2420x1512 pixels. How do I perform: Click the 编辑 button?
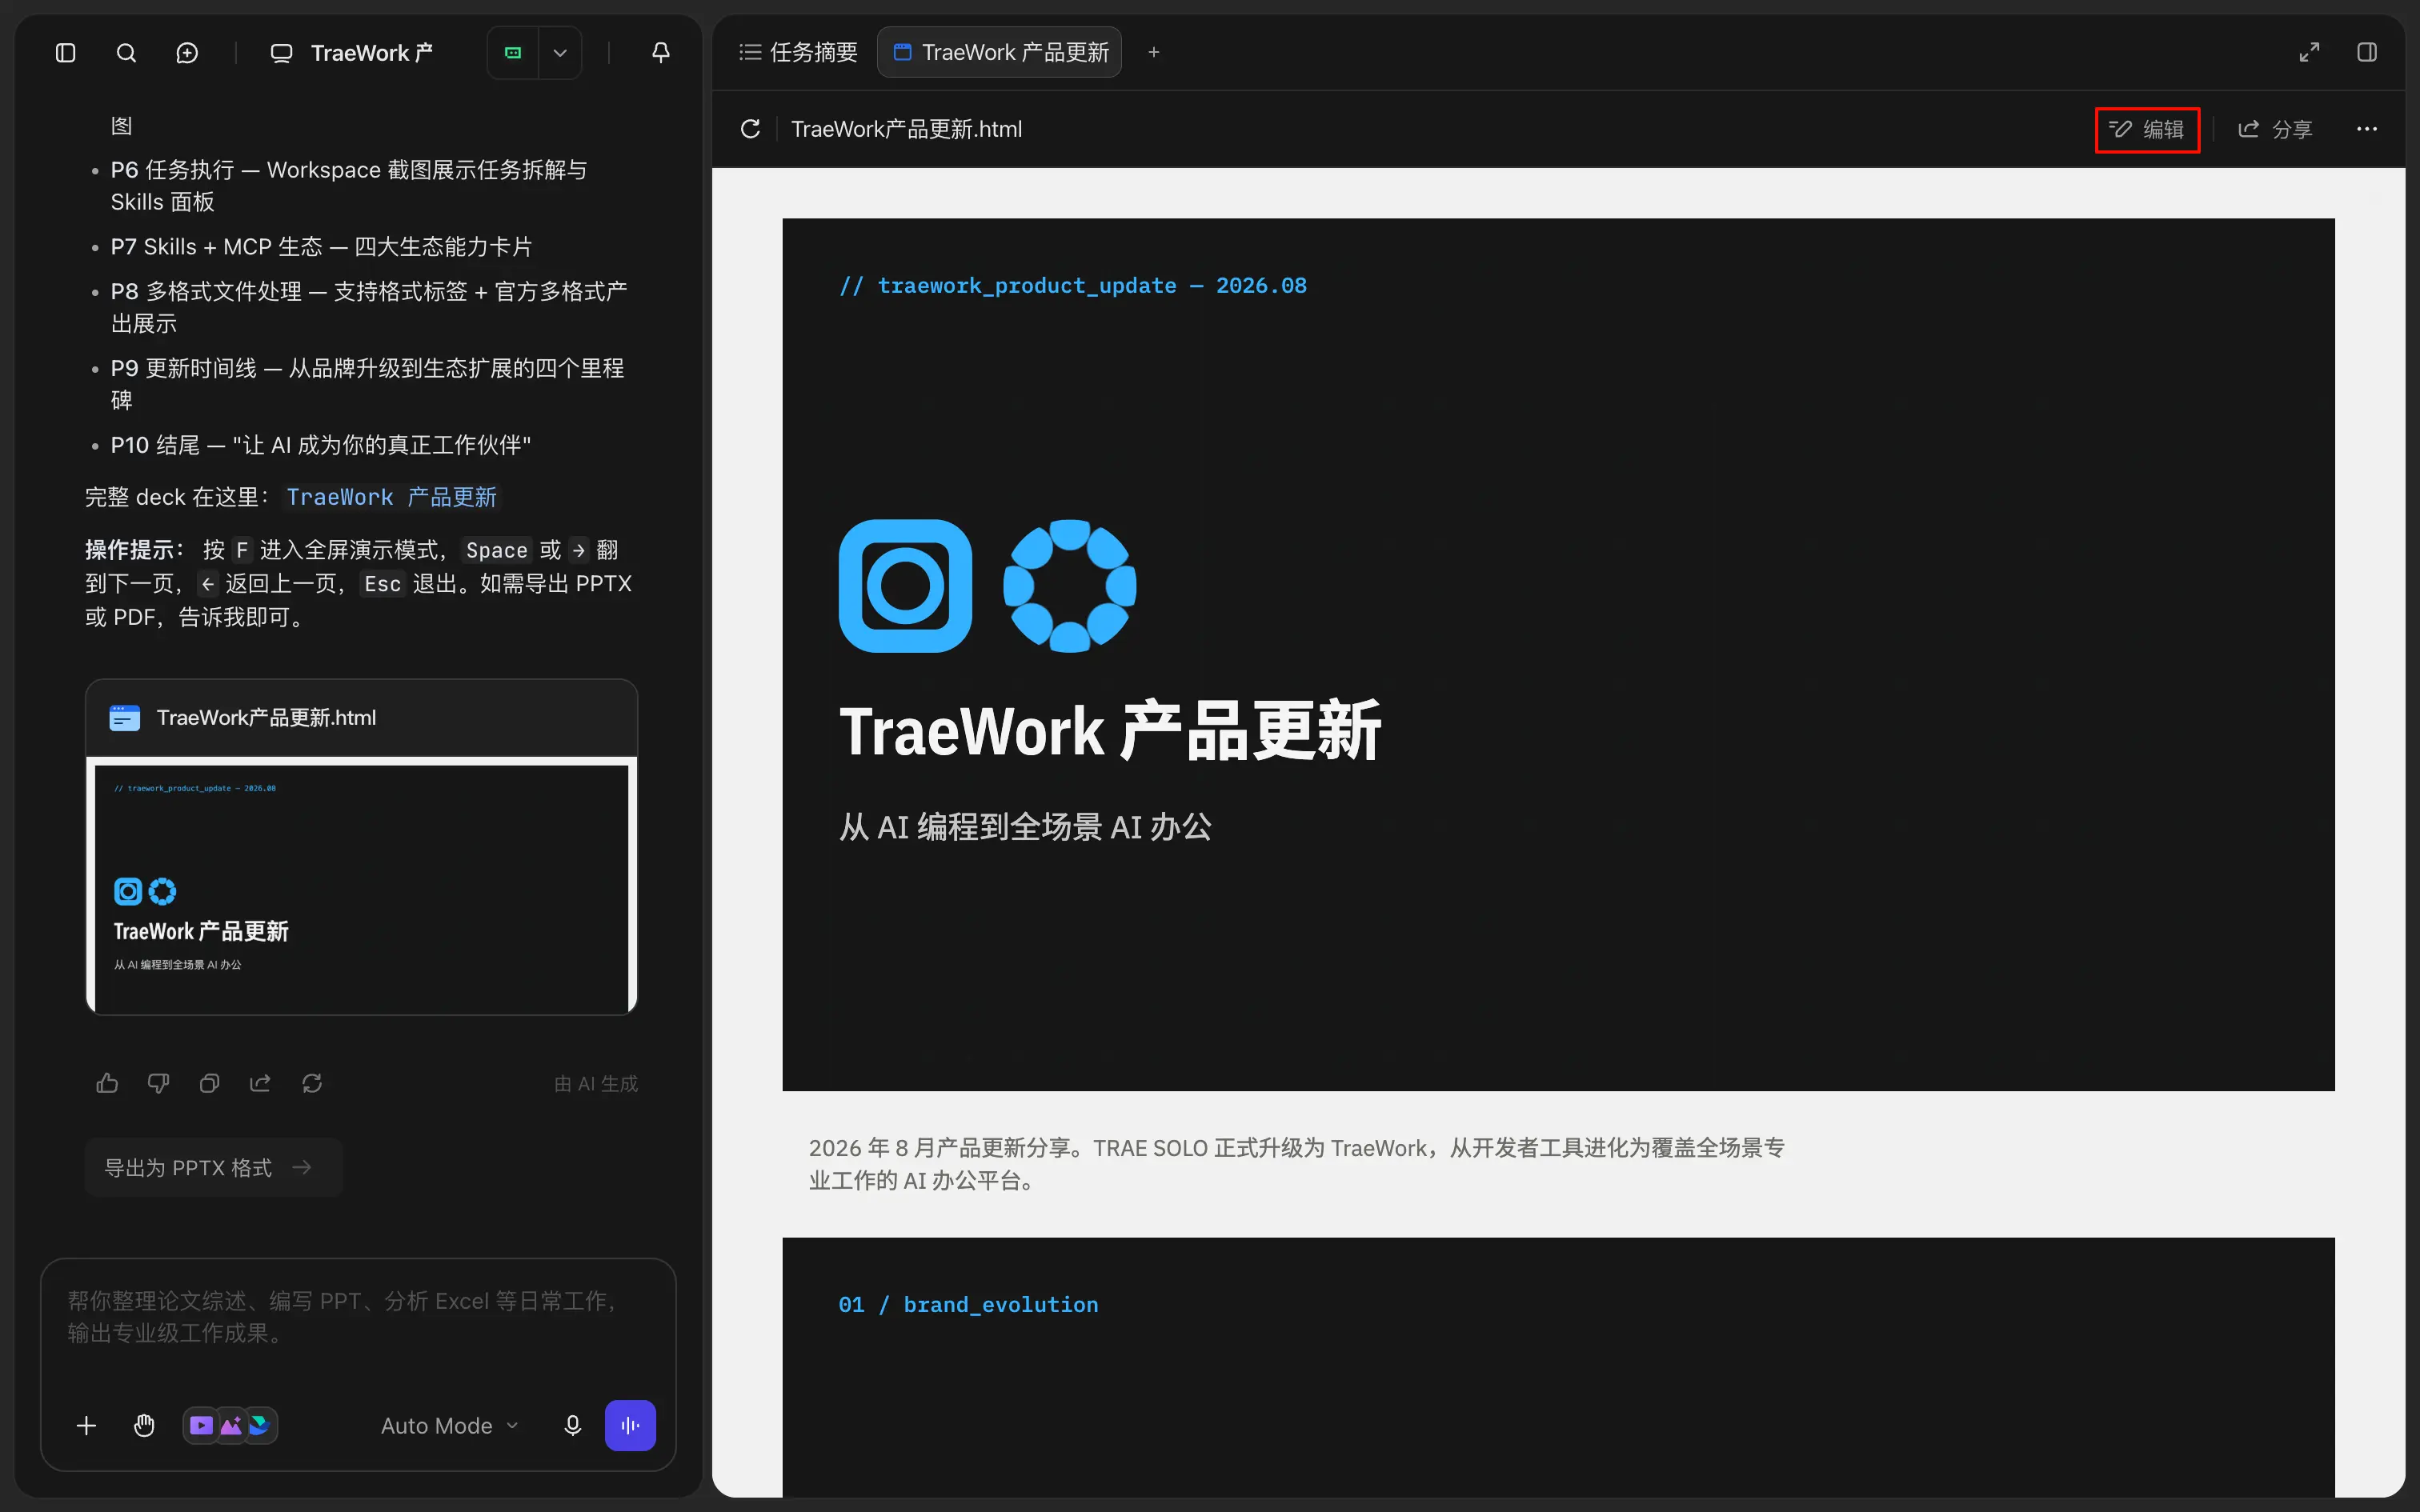(x=2147, y=129)
